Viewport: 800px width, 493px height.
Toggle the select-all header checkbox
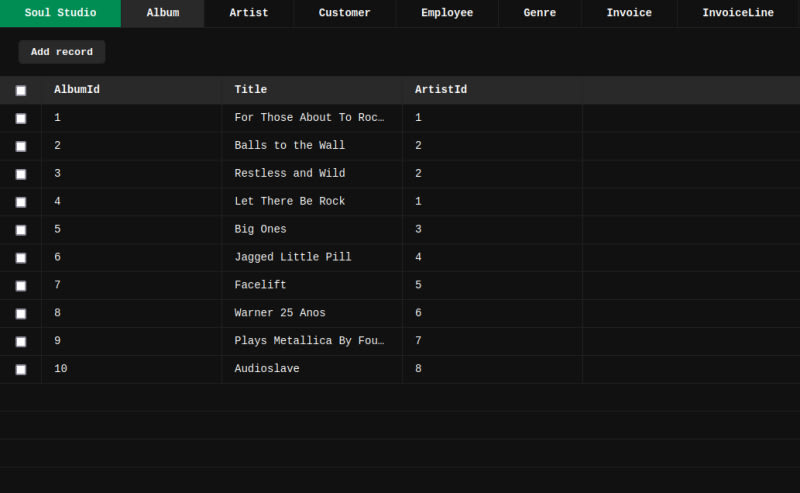point(21,91)
